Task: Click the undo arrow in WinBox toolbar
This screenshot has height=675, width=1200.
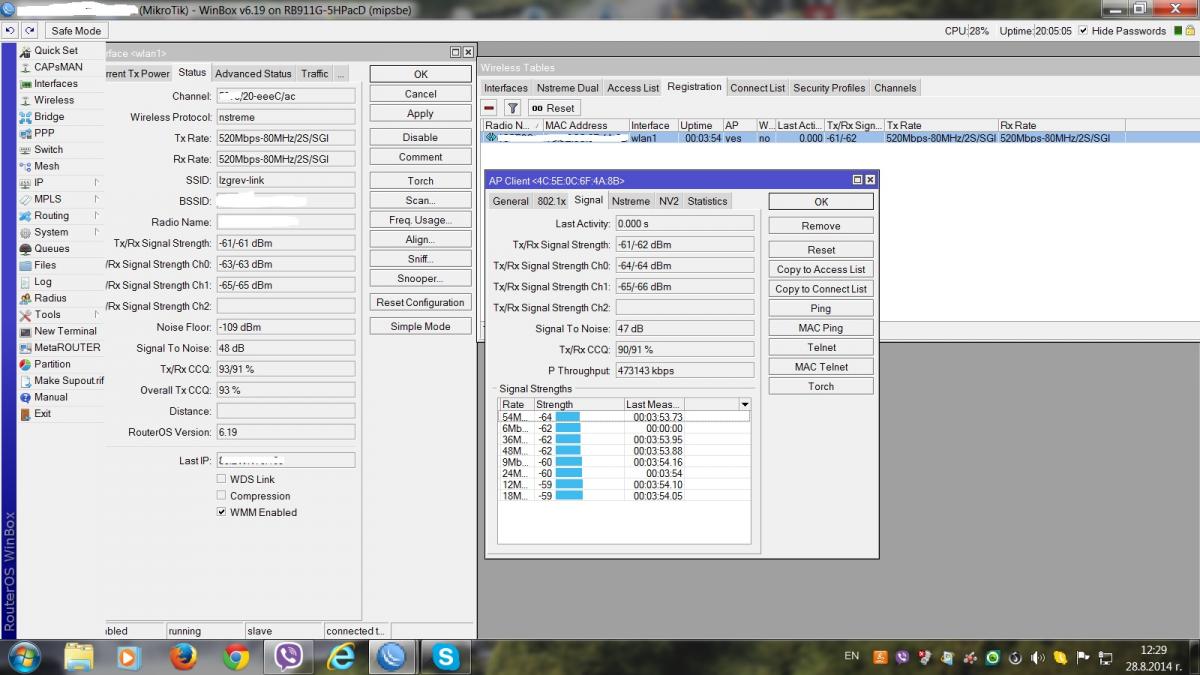Action: (10, 31)
